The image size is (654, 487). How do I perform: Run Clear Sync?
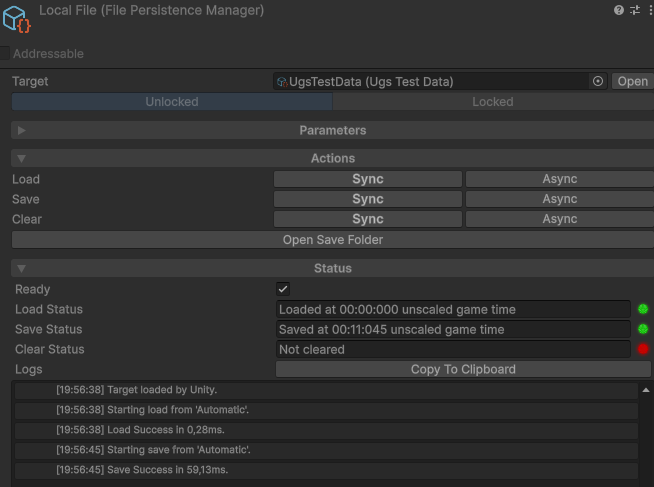(368, 219)
